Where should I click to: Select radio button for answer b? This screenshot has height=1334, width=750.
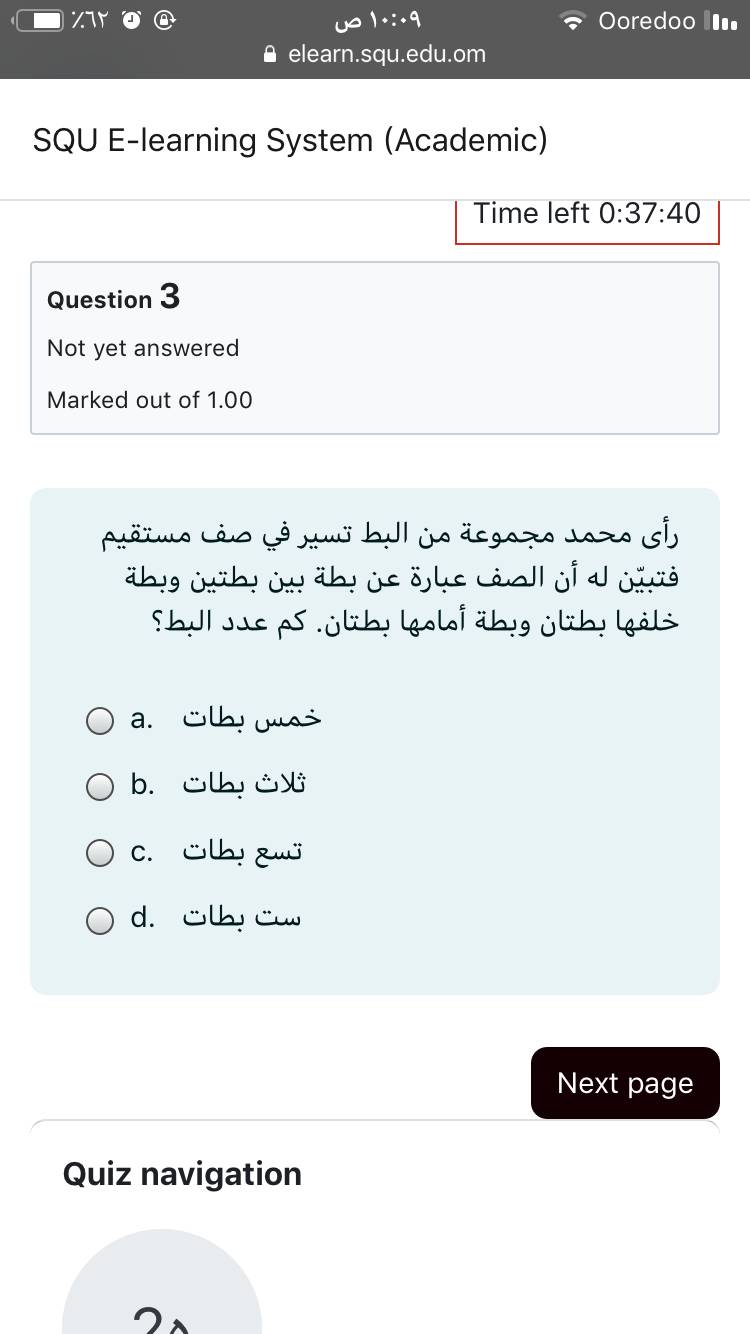click(100, 787)
